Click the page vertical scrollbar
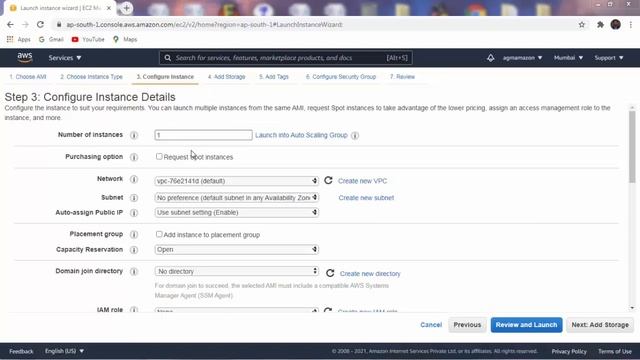Image resolution: width=640 pixels, height=360 pixels. (x=632, y=147)
